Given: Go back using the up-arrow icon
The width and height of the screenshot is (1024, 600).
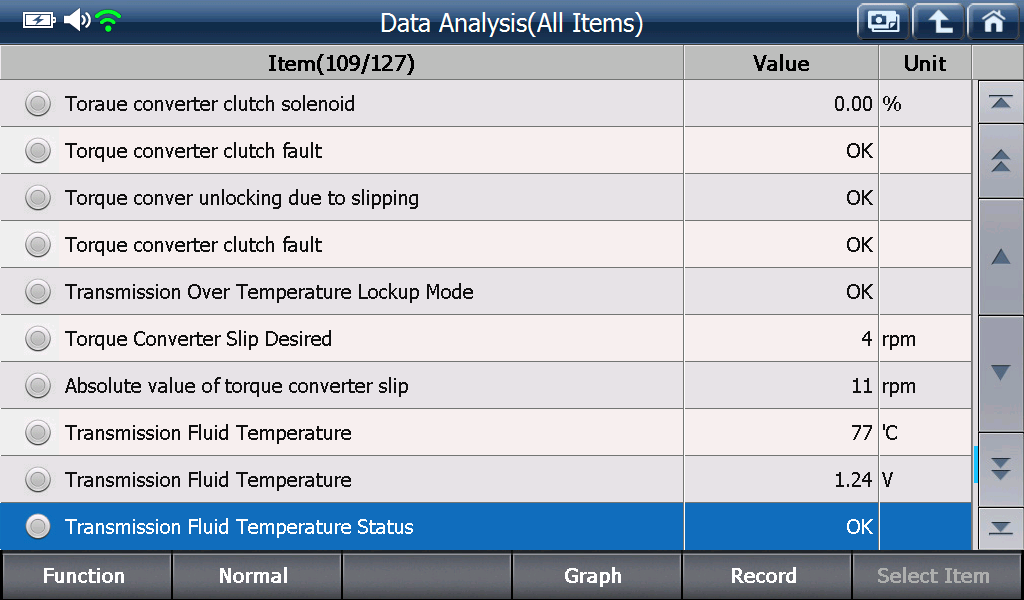Looking at the screenshot, I should [938, 22].
